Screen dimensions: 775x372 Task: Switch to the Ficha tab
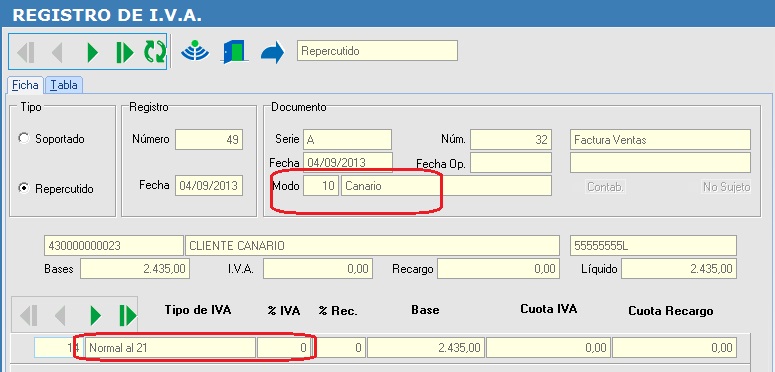click(26, 85)
